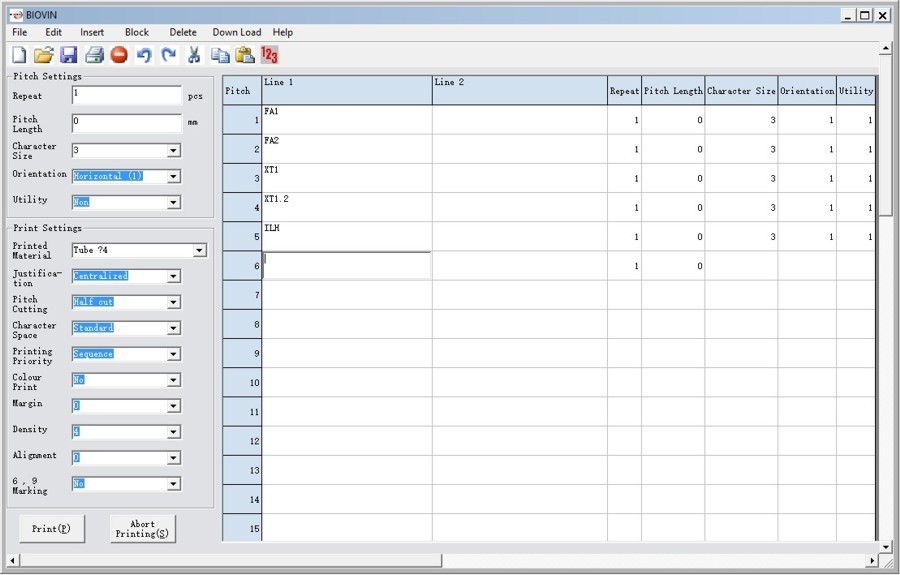The height and width of the screenshot is (575, 900).
Task: Expand the Justification dropdown
Action: click(173, 277)
